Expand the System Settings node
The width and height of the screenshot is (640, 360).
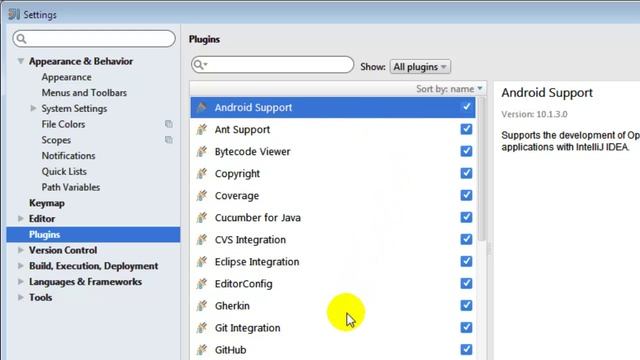pos(33,108)
